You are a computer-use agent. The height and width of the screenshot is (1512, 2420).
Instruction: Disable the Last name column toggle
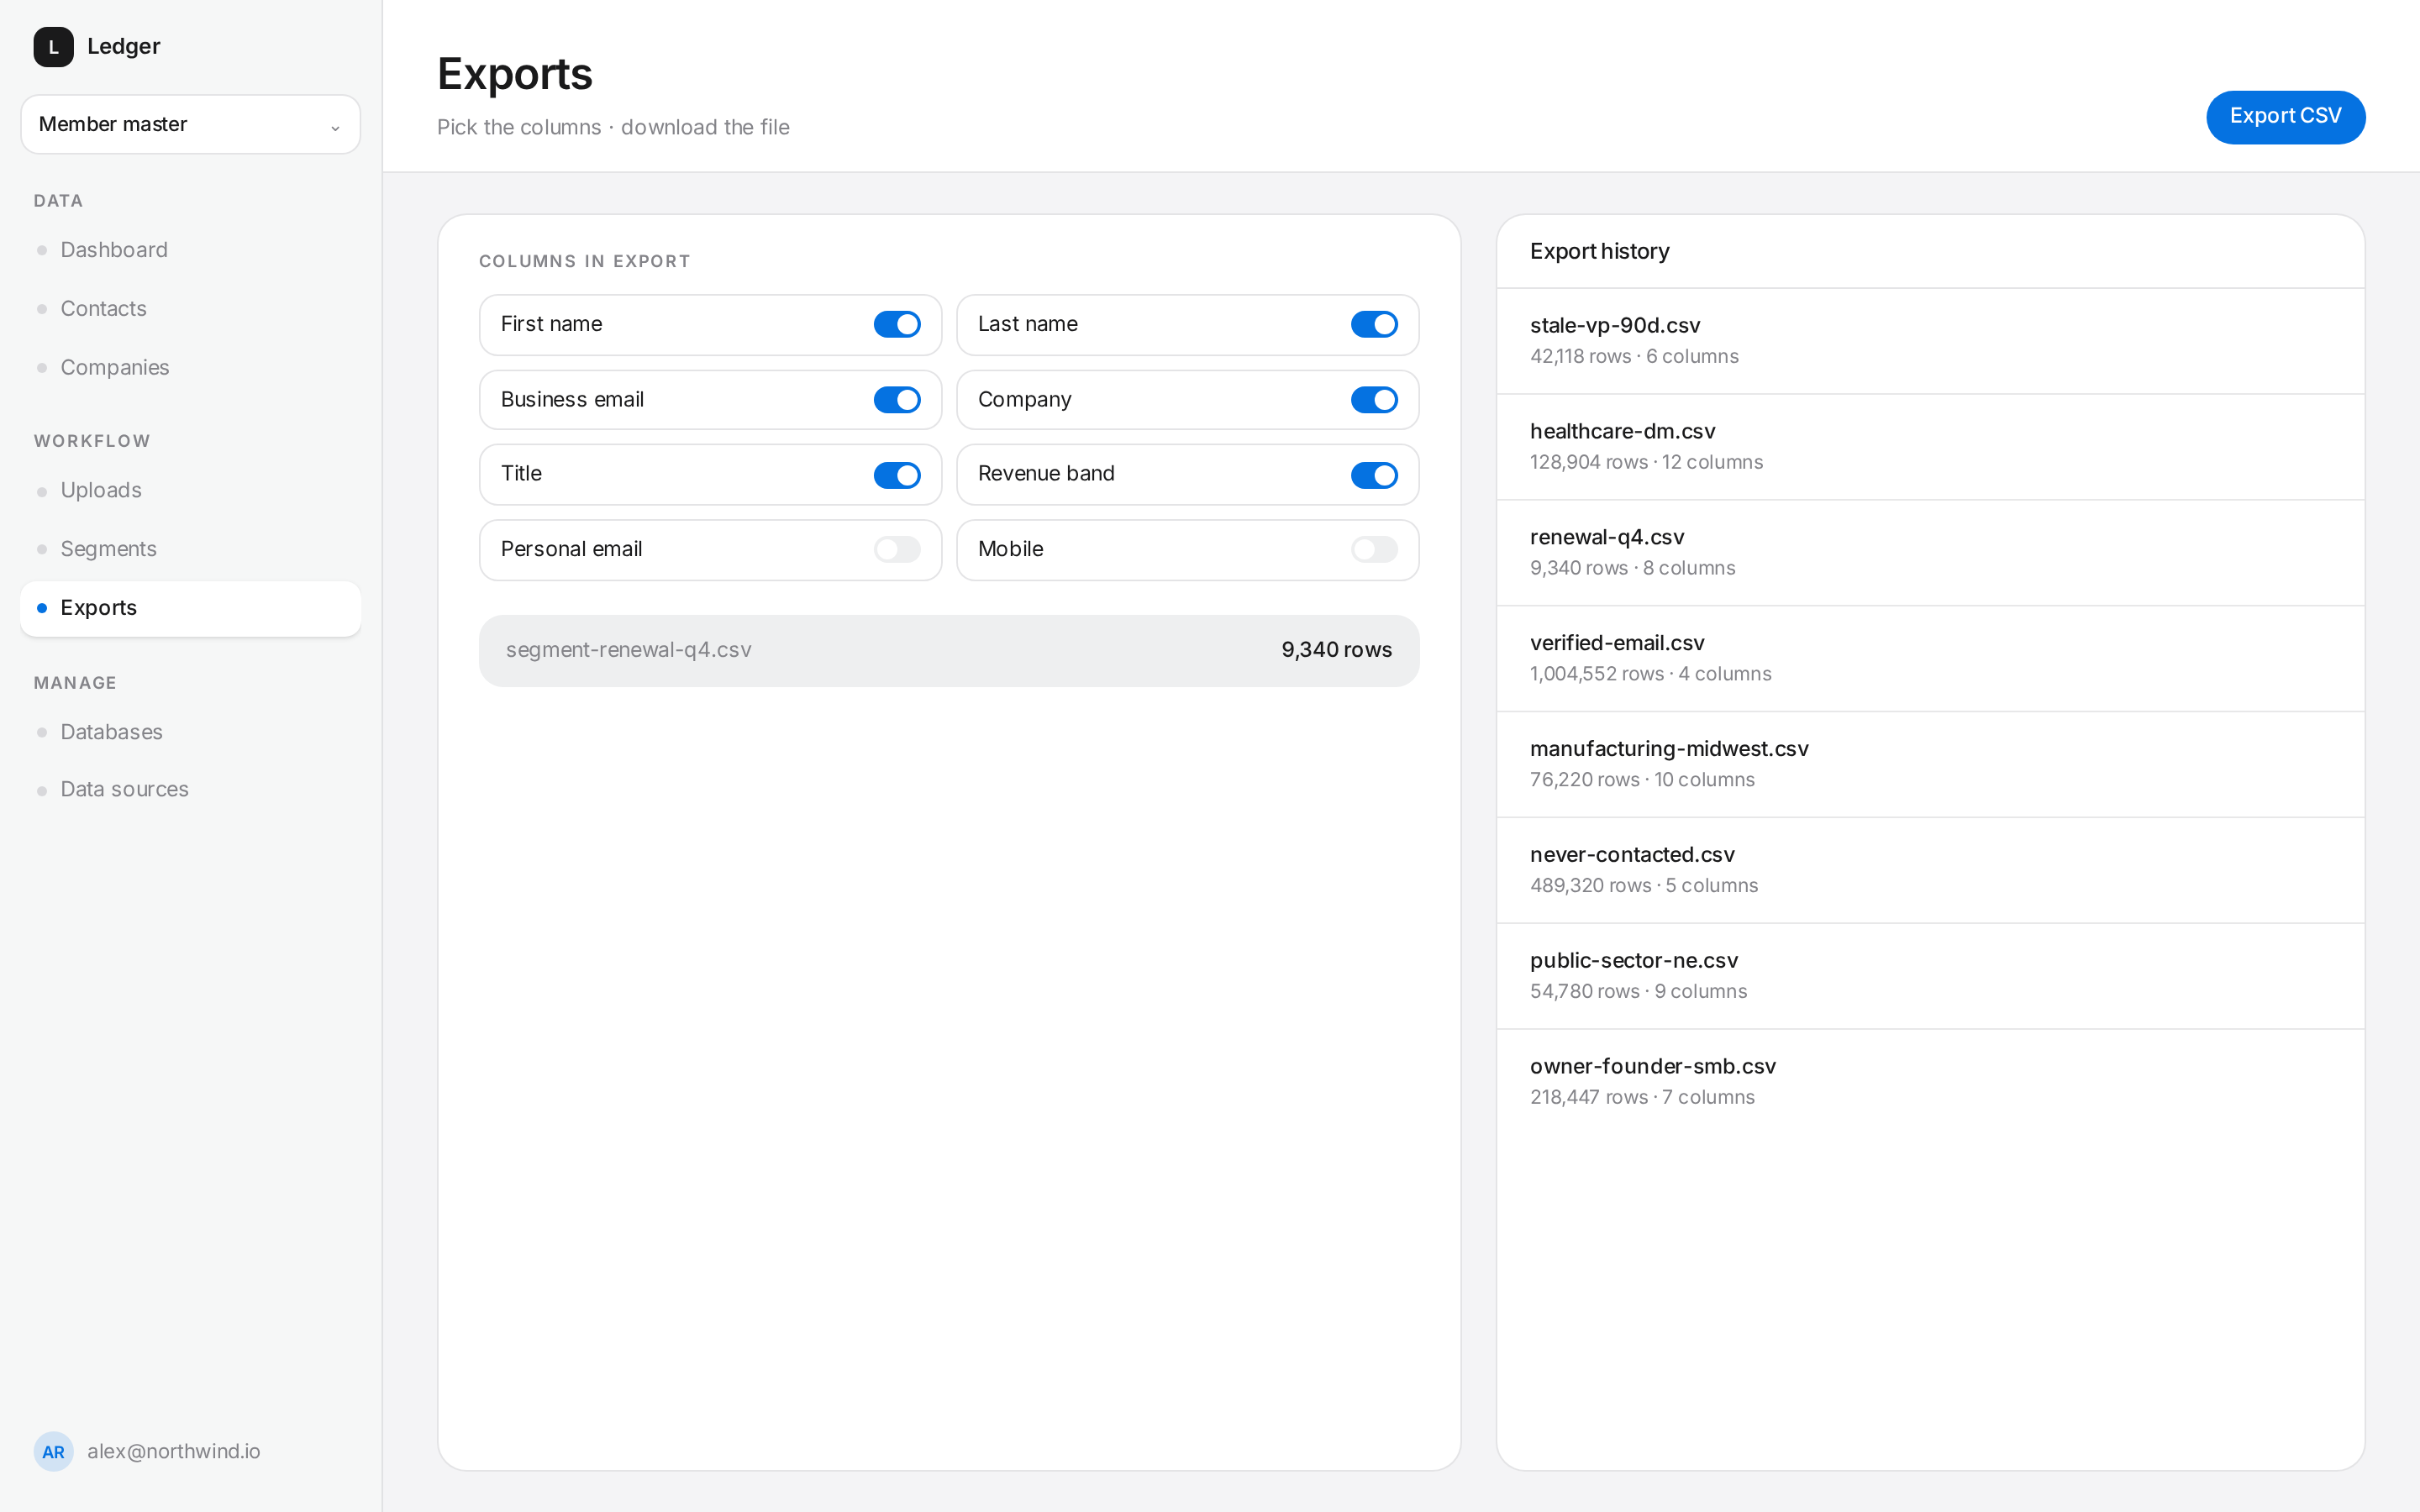coord(1374,324)
